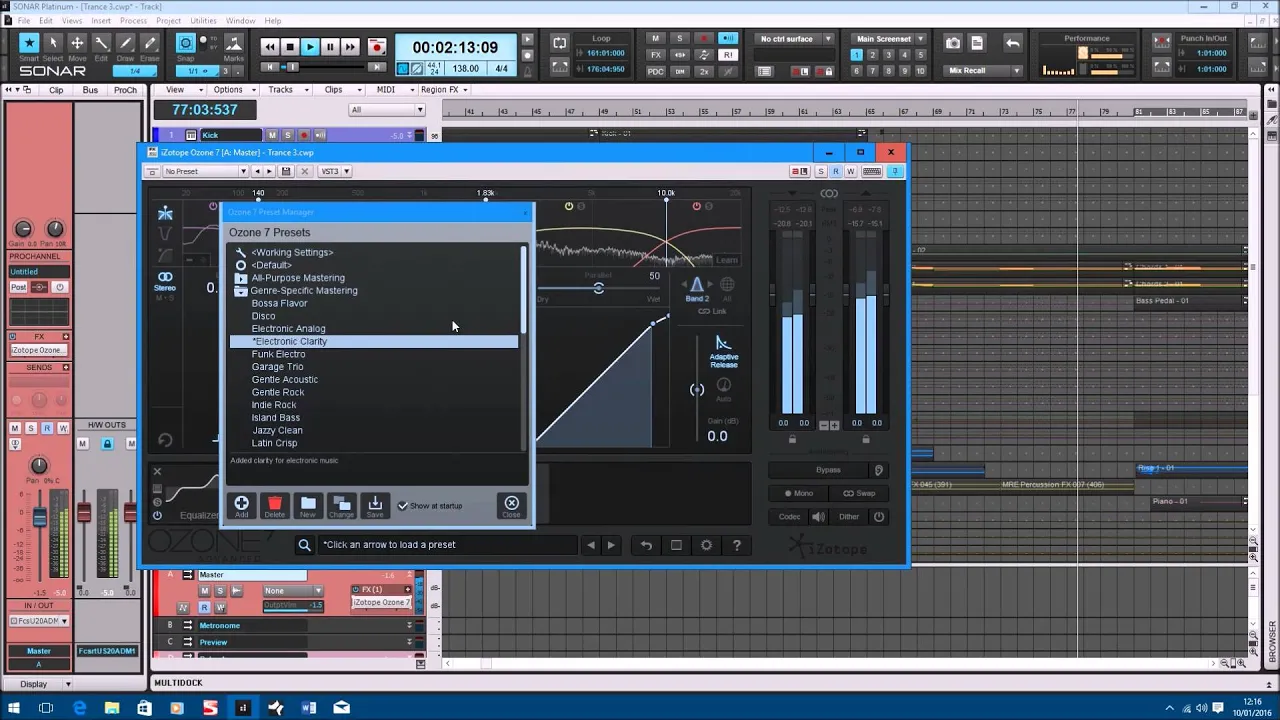Start recording with the red record button
The image size is (1280, 720).
tap(377, 47)
